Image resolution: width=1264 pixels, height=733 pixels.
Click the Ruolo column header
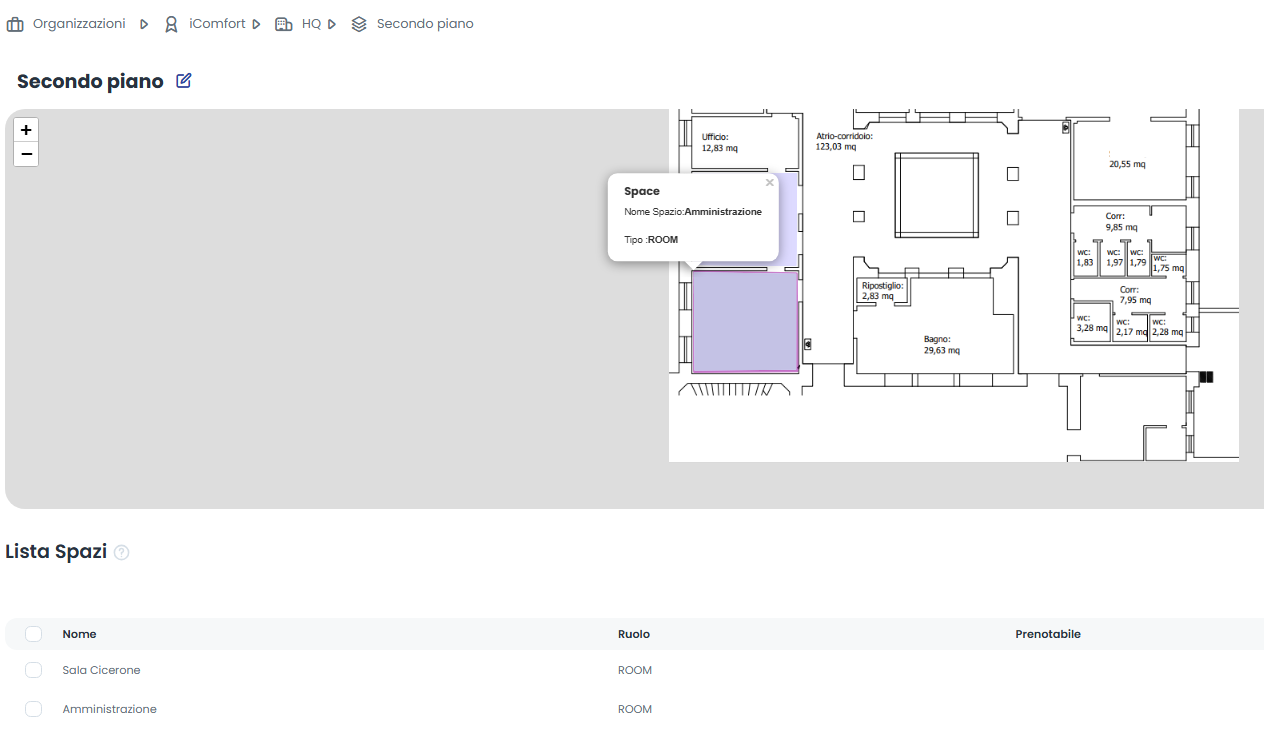click(x=635, y=633)
